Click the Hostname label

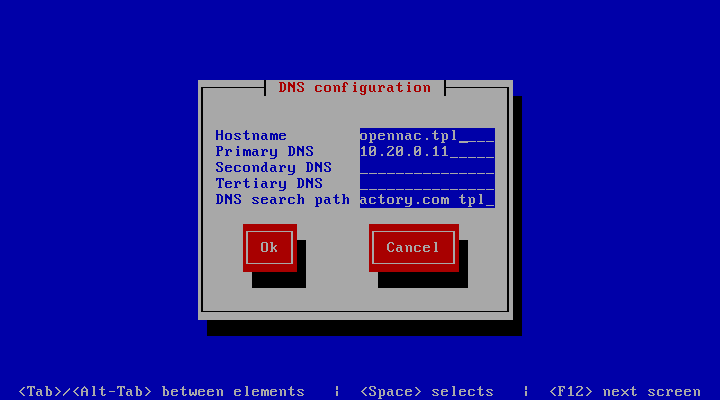coord(251,135)
